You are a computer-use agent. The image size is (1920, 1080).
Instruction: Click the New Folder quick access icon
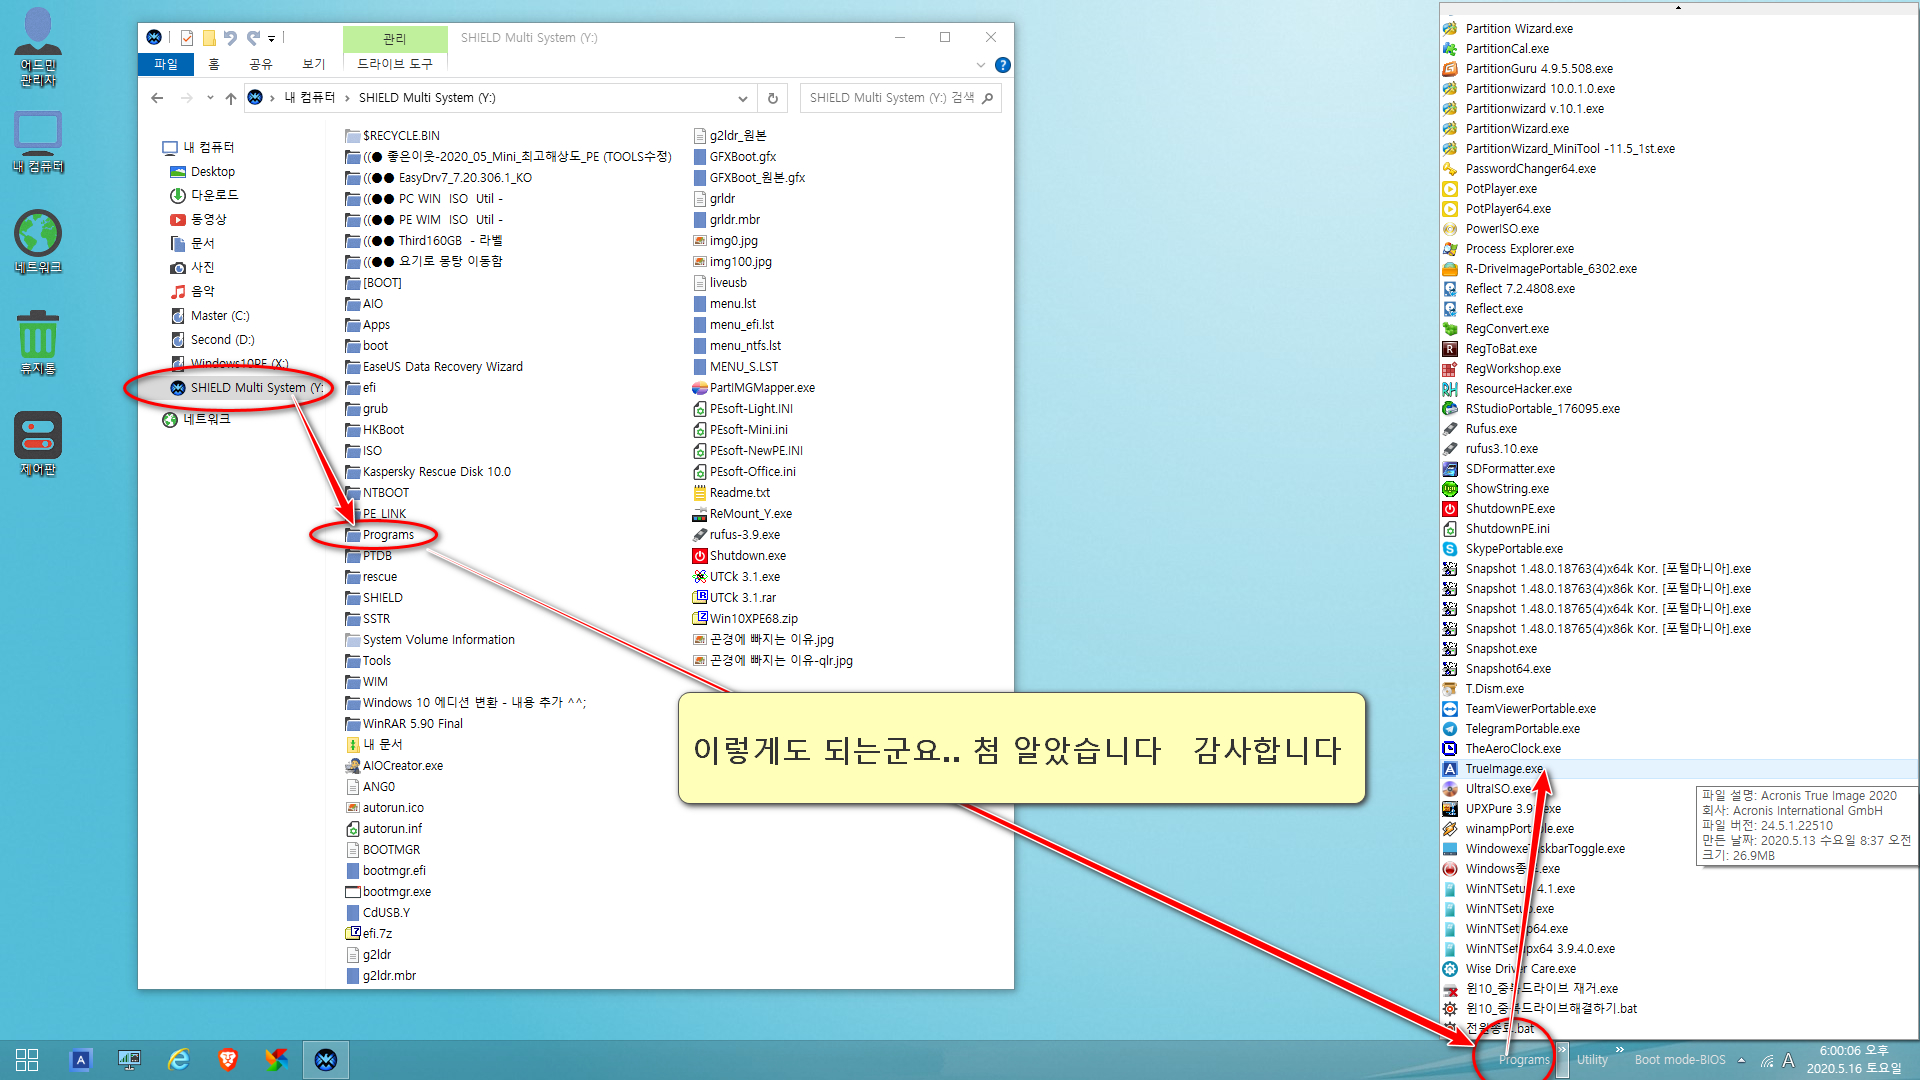coord(209,38)
